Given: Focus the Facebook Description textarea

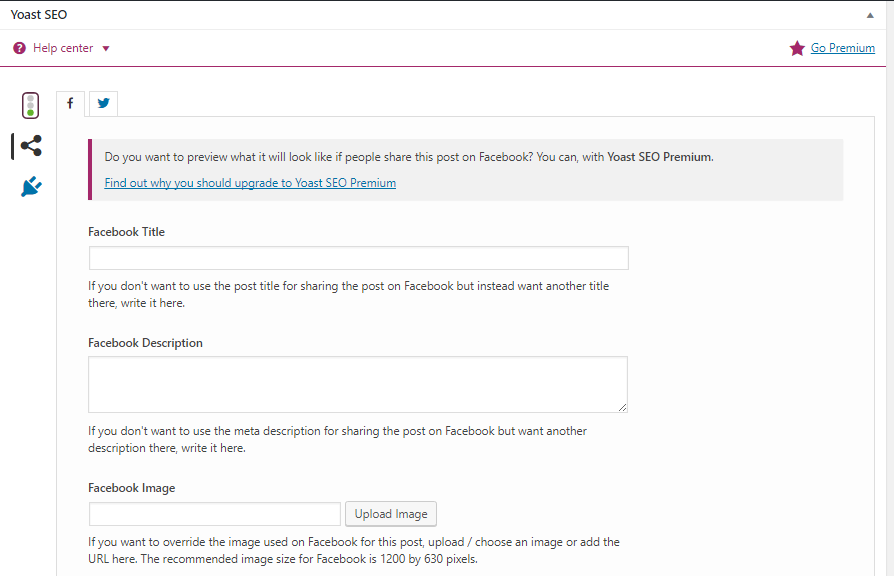Looking at the screenshot, I should pos(358,384).
